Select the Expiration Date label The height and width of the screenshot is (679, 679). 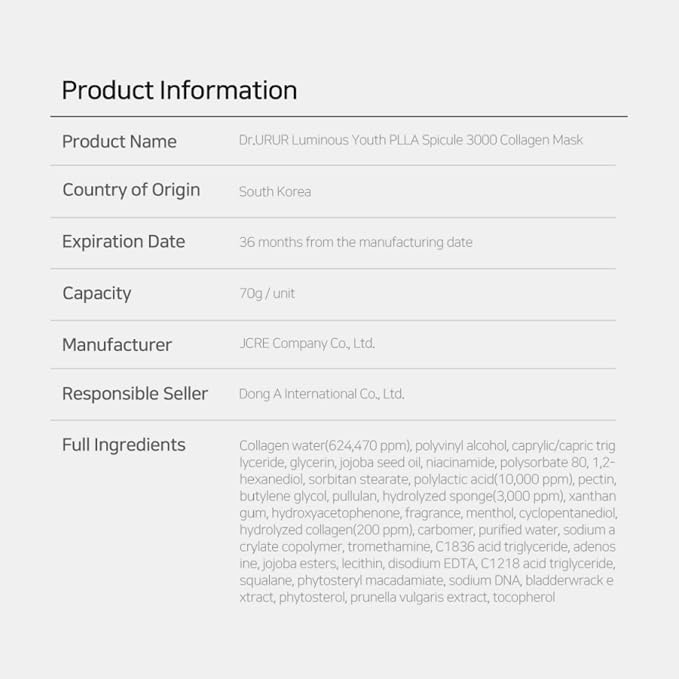123,242
